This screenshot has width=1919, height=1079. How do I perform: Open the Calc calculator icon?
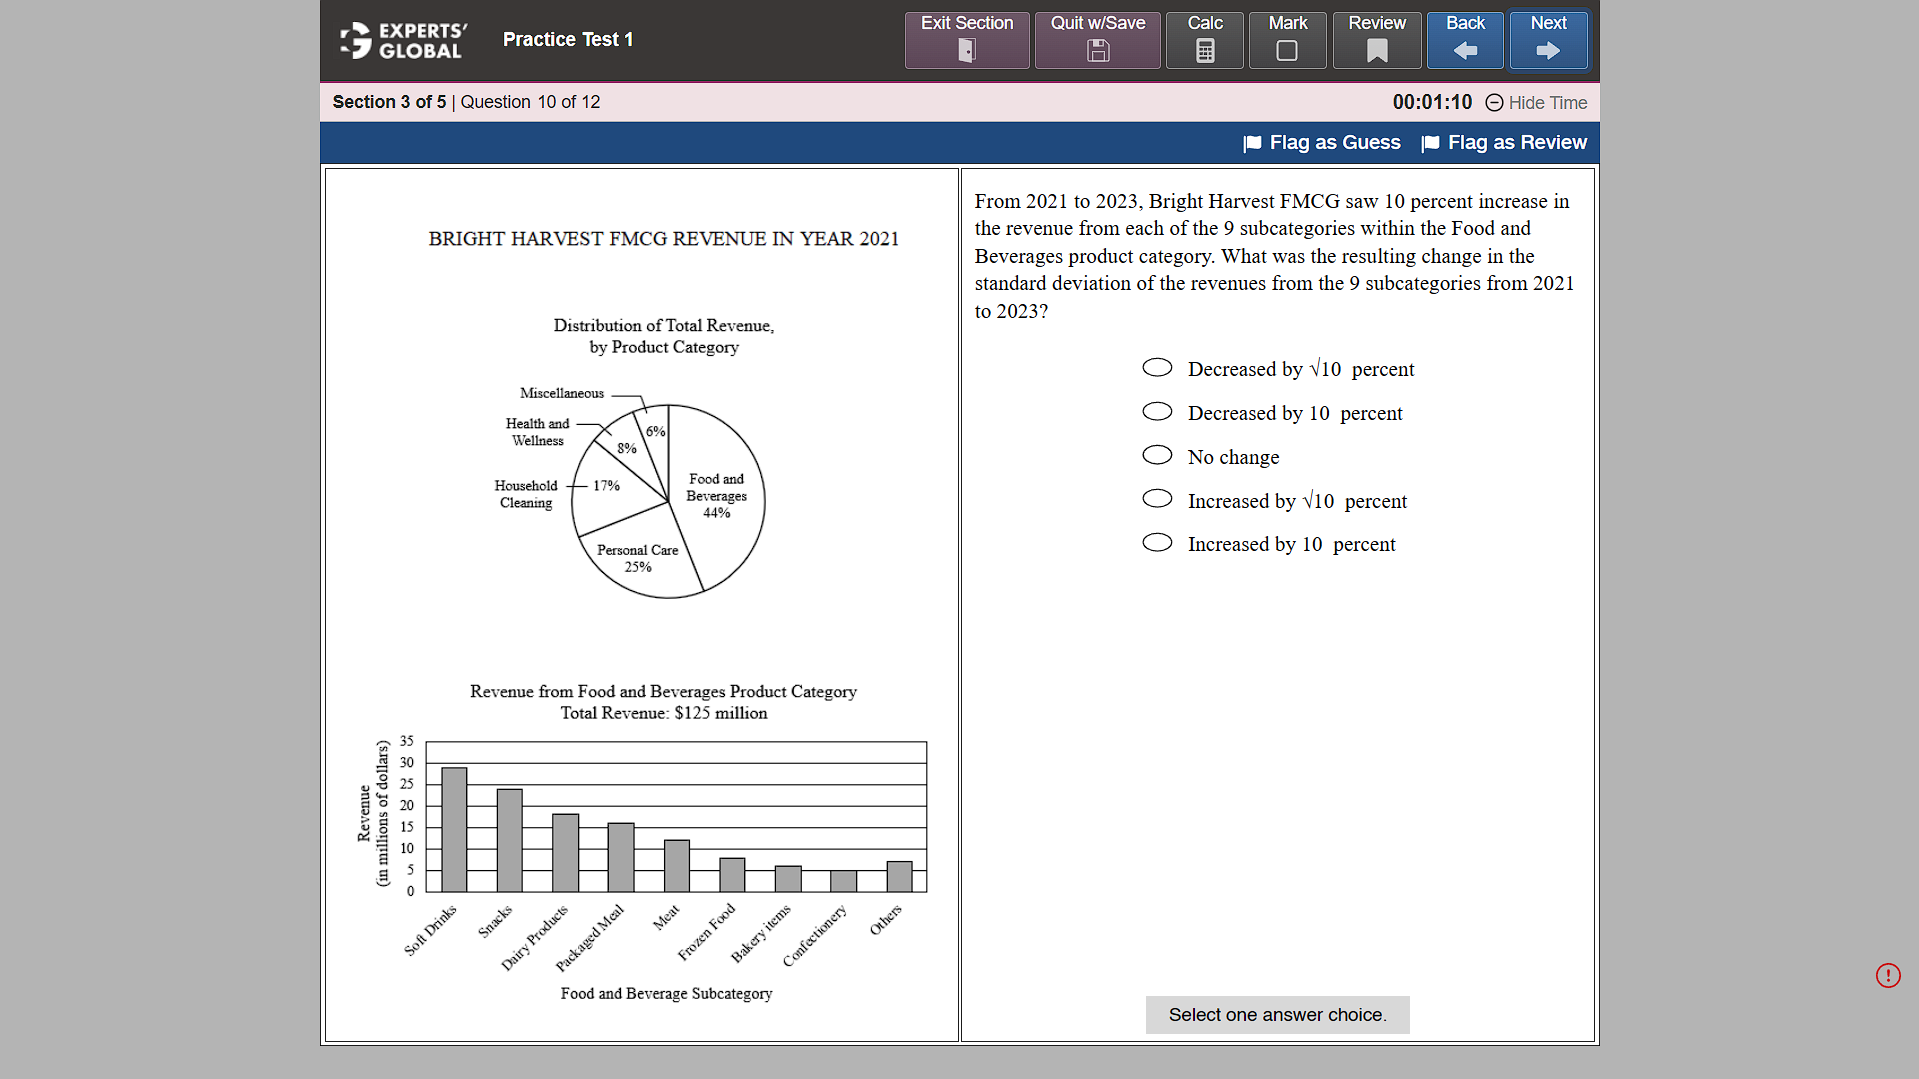pyautogui.click(x=1204, y=50)
